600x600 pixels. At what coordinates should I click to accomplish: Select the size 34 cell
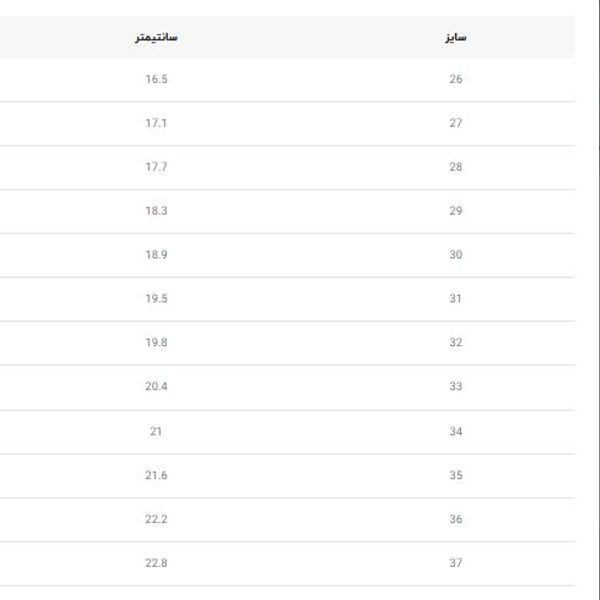[456, 431]
